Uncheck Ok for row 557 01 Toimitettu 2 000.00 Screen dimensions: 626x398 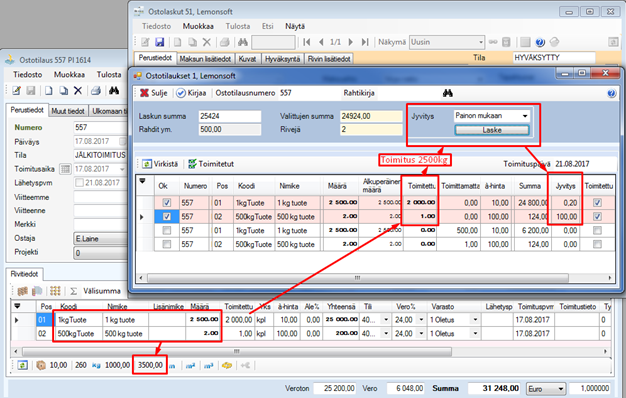coord(166,203)
